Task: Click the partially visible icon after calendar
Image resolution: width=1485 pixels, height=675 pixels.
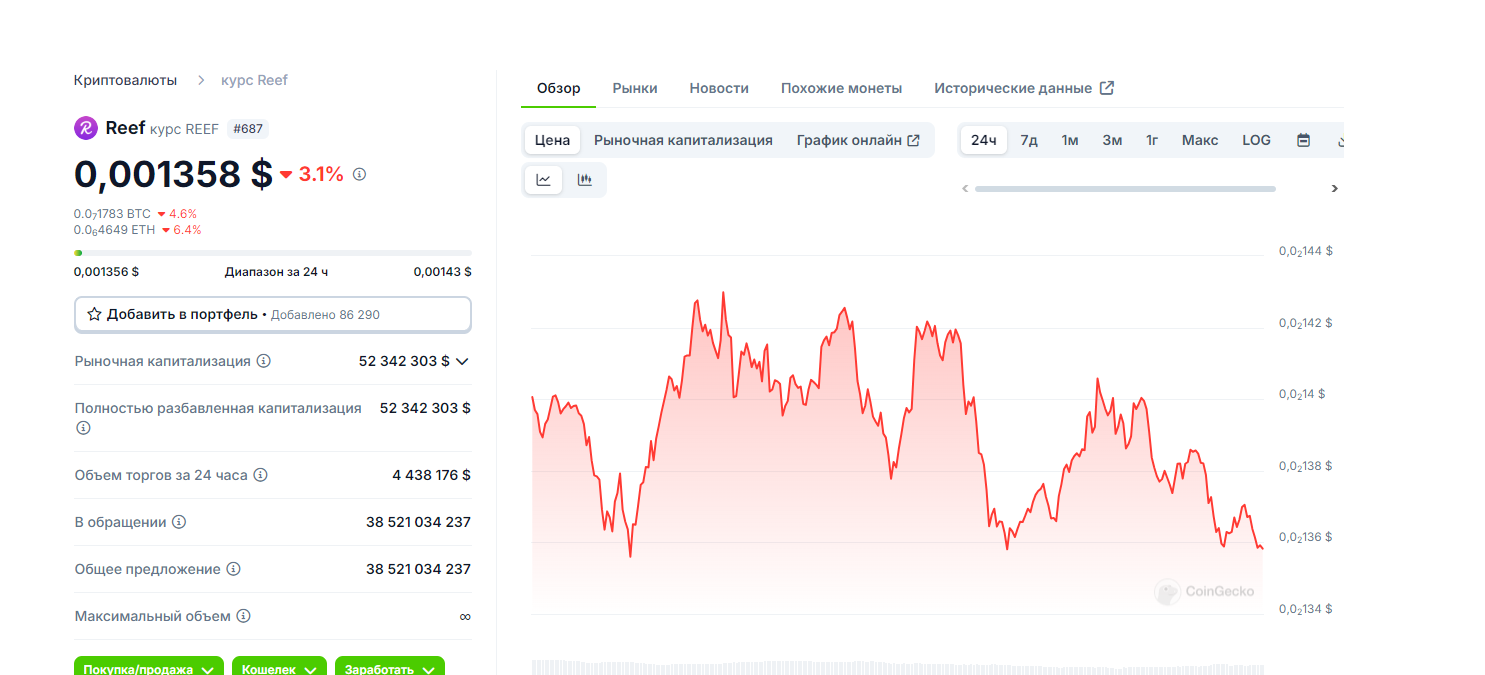Action: (x=1340, y=141)
